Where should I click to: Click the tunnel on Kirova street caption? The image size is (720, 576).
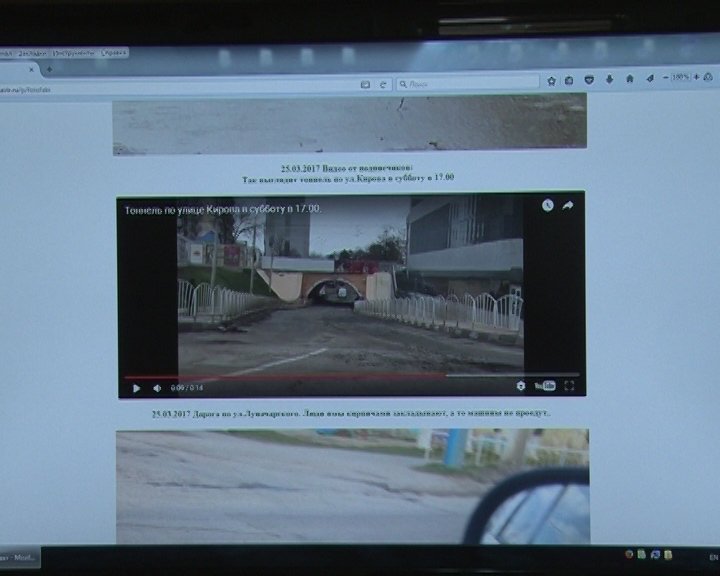tap(348, 178)
